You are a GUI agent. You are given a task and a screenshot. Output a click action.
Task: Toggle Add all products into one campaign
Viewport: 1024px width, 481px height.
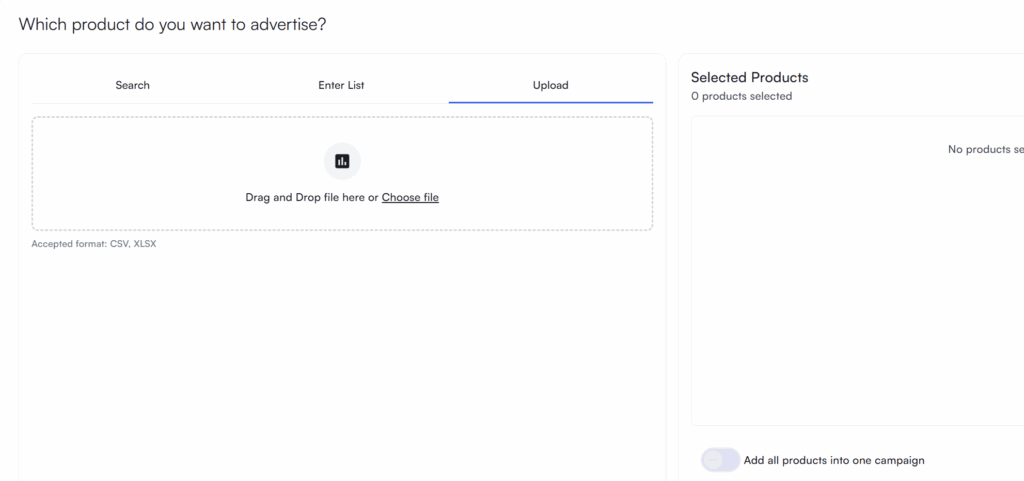pos(720,460)
